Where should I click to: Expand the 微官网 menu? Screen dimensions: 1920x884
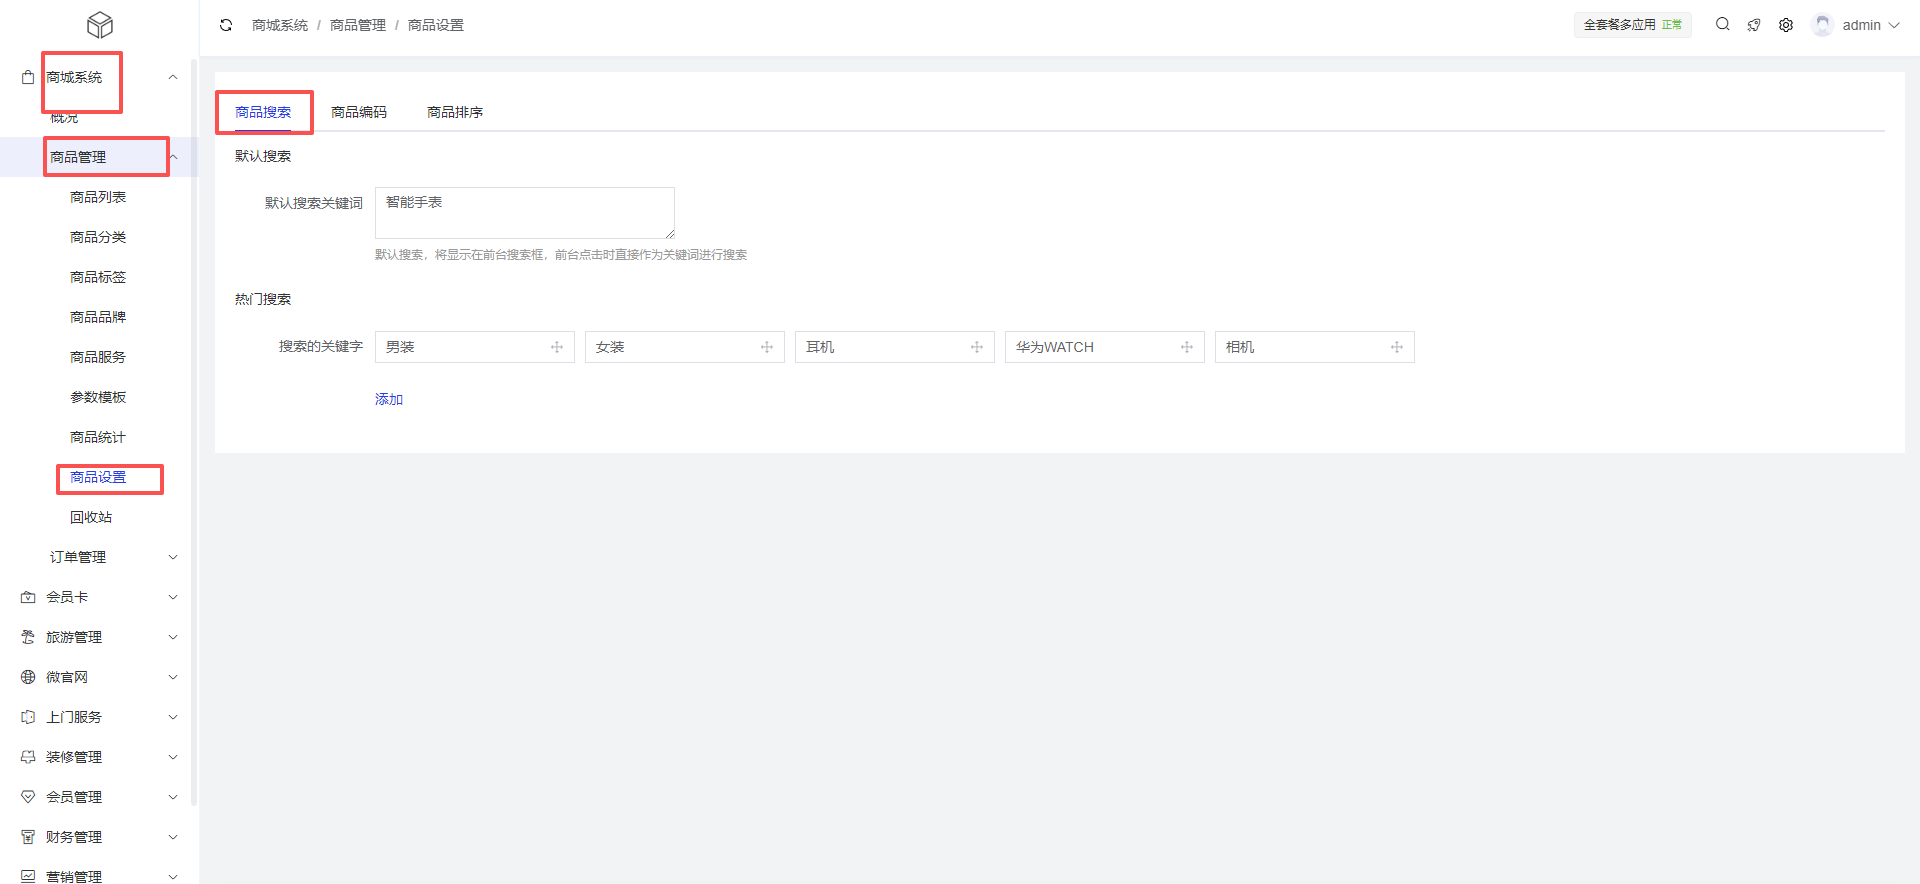(173, 677)
